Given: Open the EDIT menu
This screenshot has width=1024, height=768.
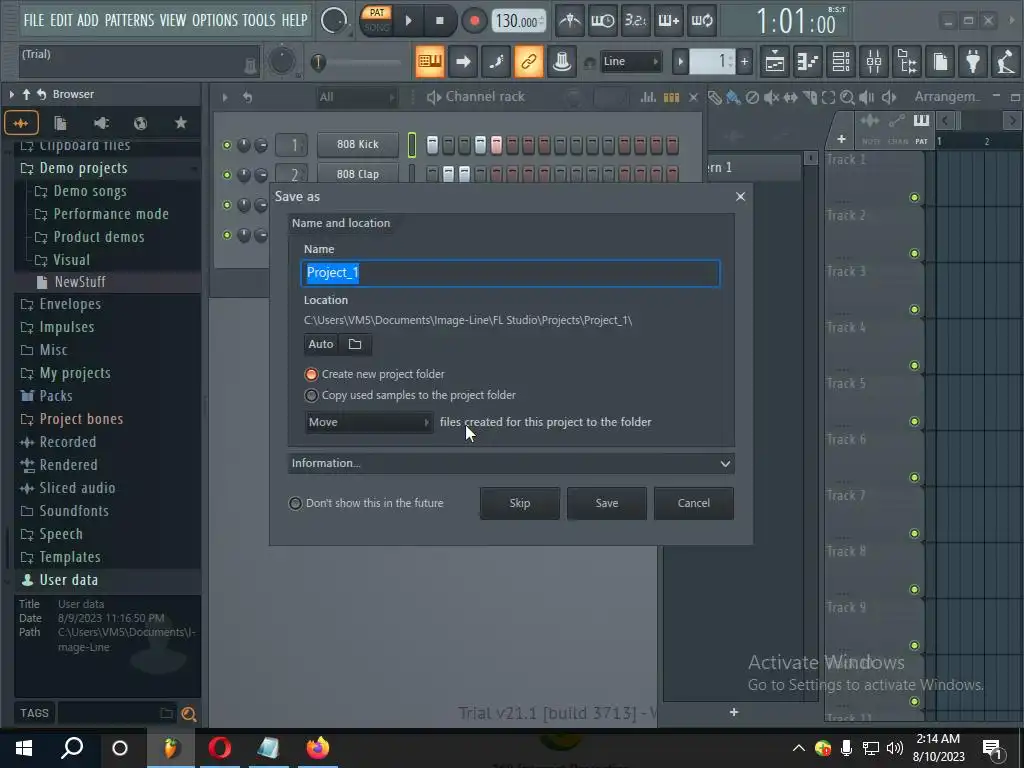Looking at the screenshot, I should coord(61,20).
